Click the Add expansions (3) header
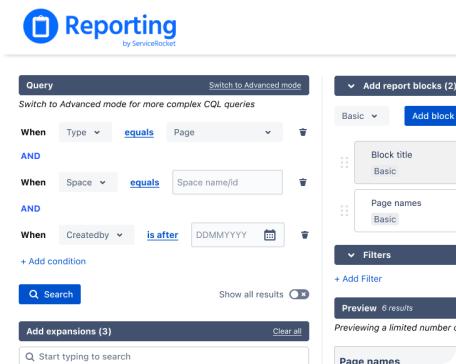This screenshot has height=364, width=456. point(164,331)
